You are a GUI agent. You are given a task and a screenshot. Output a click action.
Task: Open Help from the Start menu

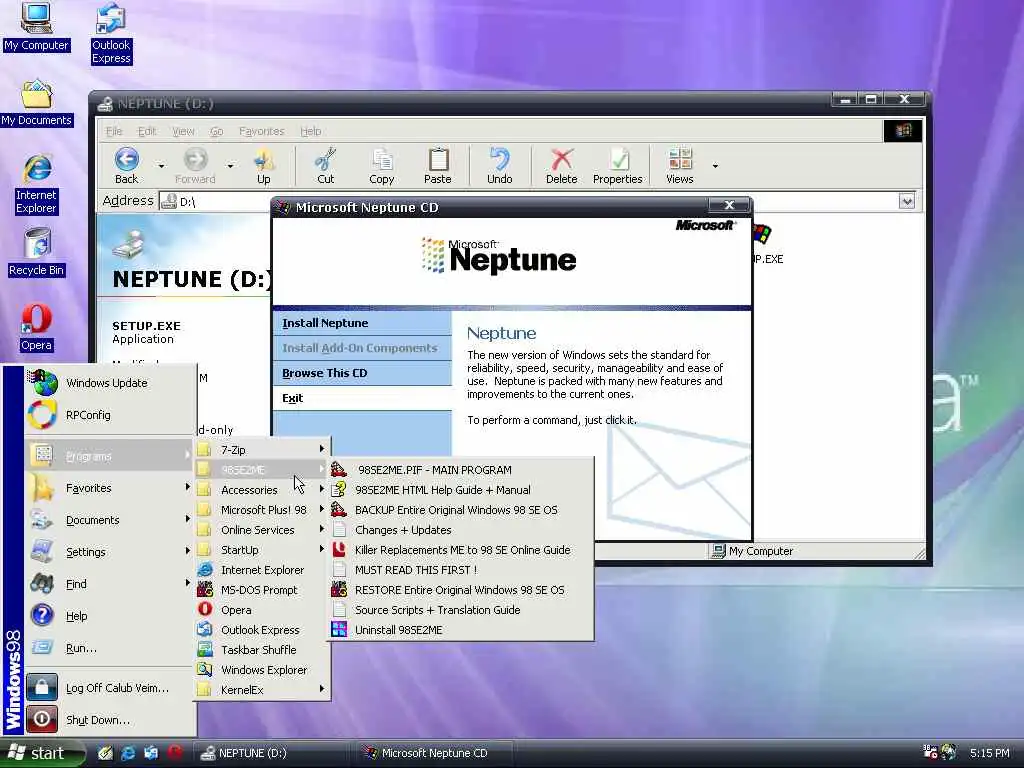110,616
